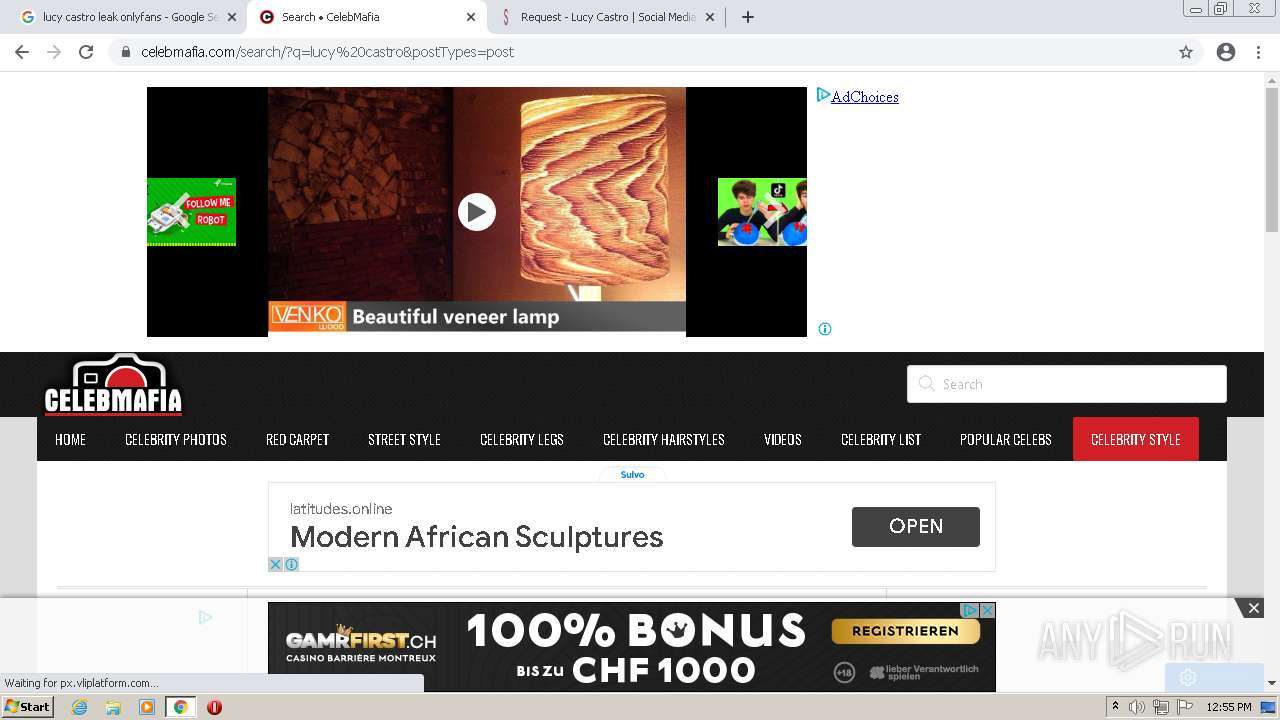Bookmark this page with the star icon
The width and height of the screenshot is (1280, 720).
click(1186, 52)
